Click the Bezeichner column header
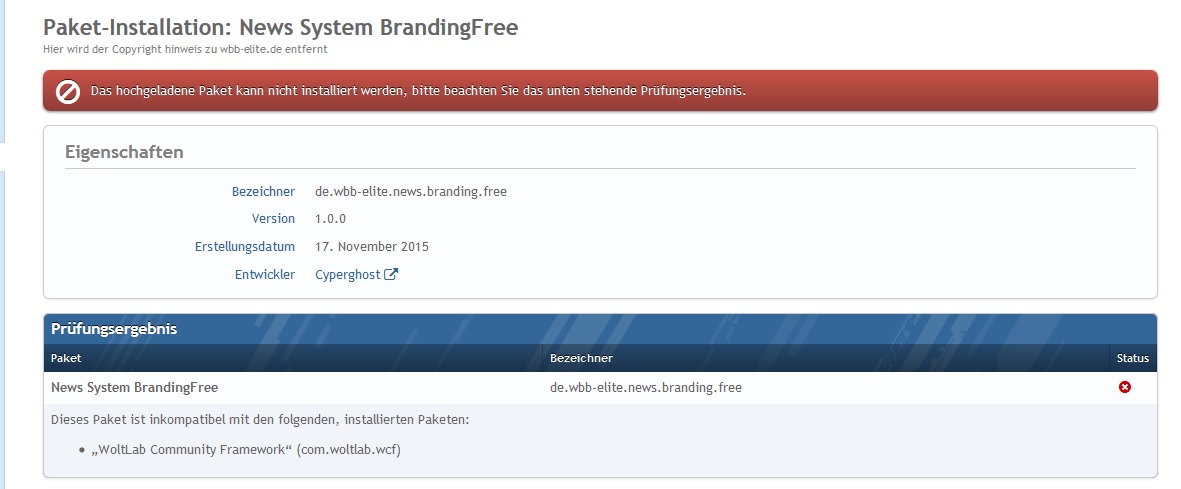This screenshot has width=1181, height=489. (x=581, y=358)
